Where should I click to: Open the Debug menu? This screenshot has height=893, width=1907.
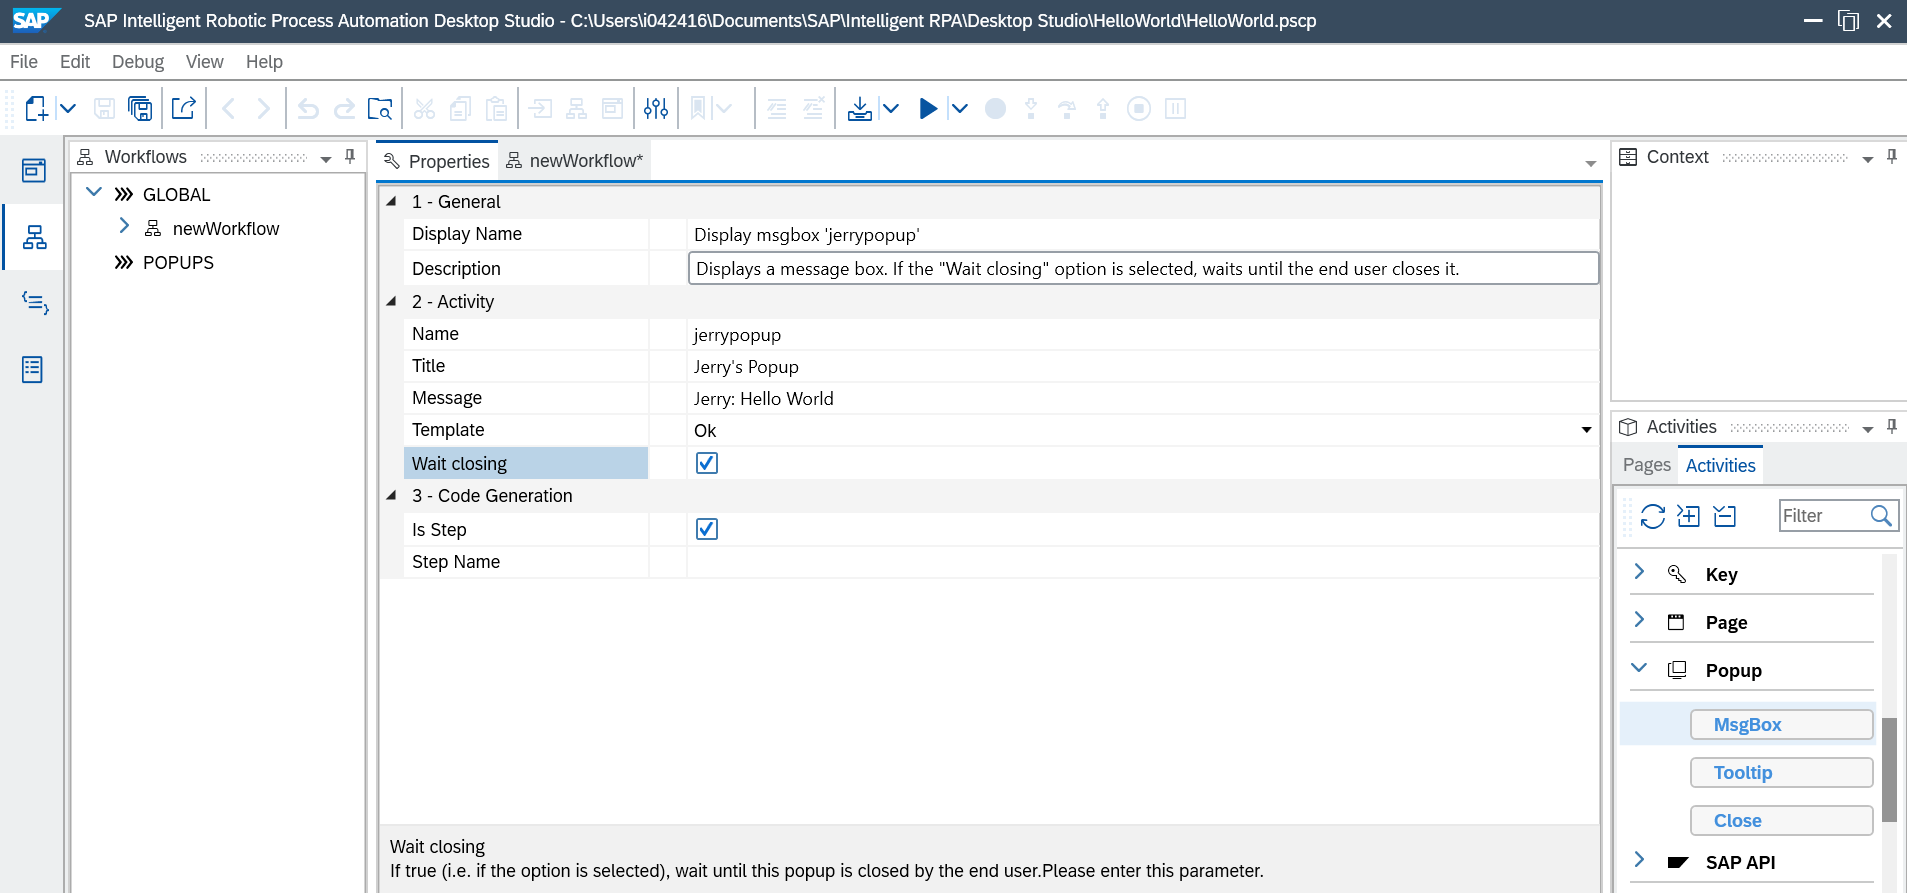[x=137, y=62]
